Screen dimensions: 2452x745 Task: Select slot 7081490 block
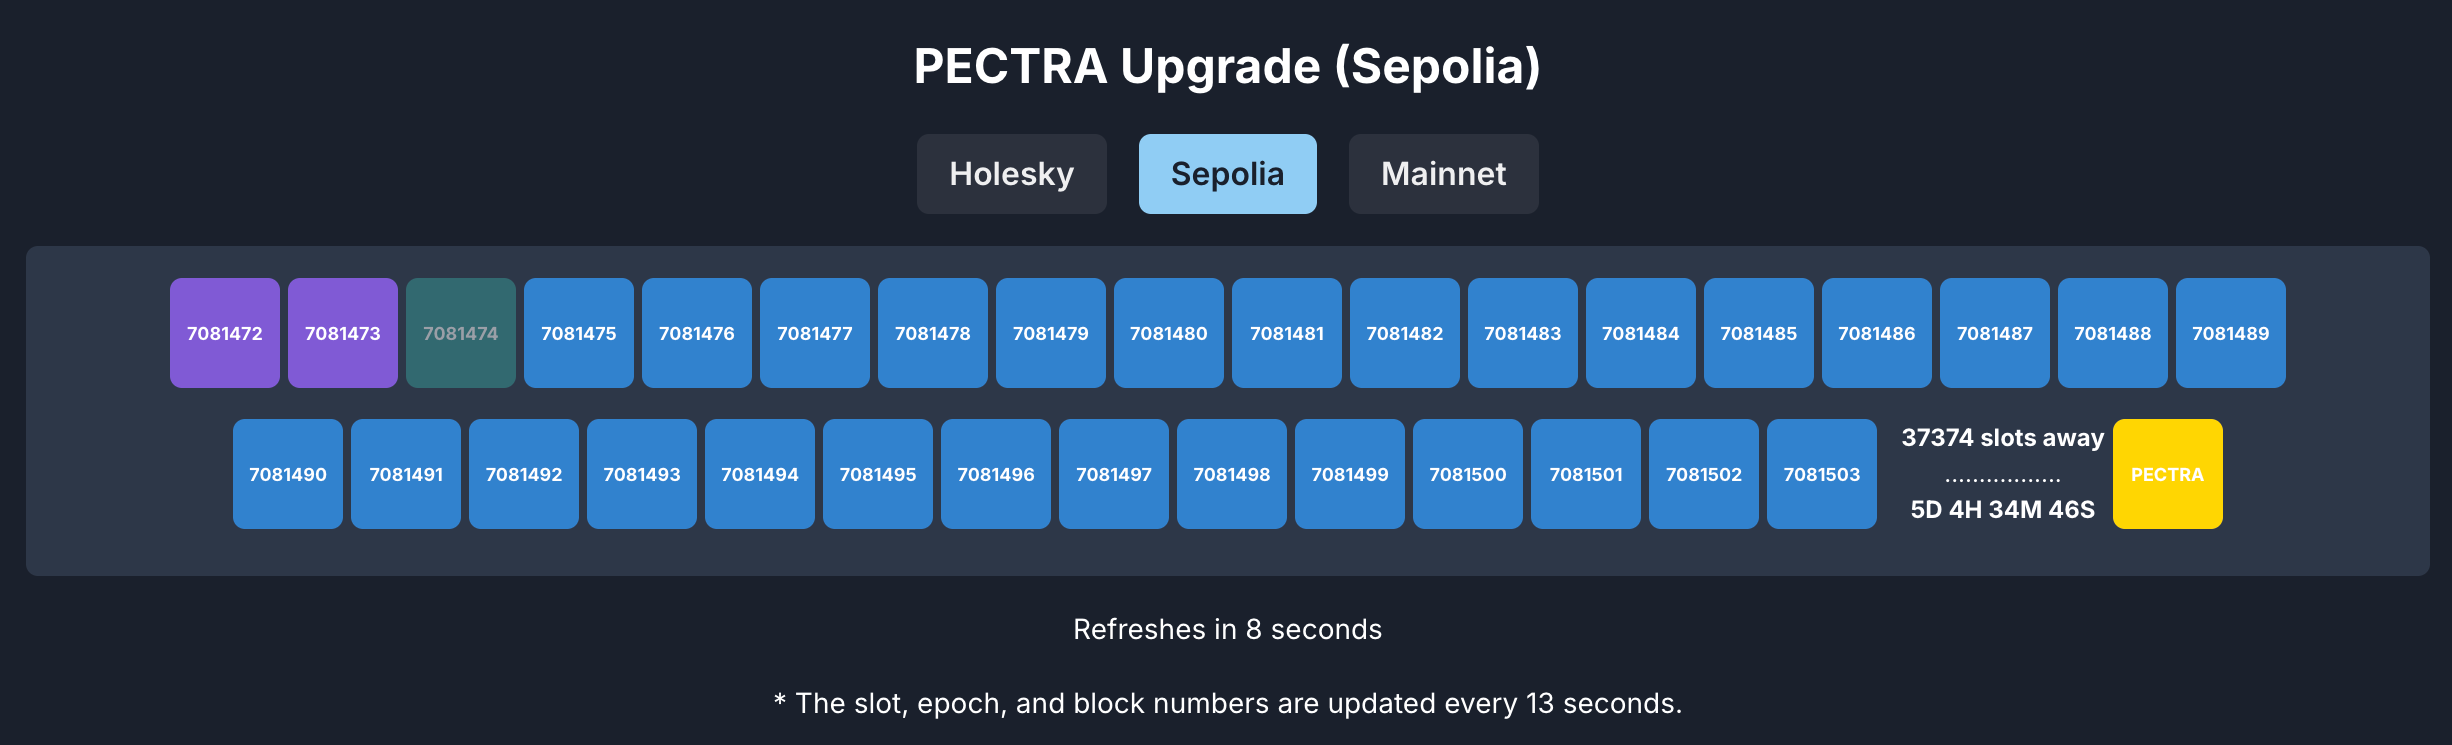click(x=288, y=474)
